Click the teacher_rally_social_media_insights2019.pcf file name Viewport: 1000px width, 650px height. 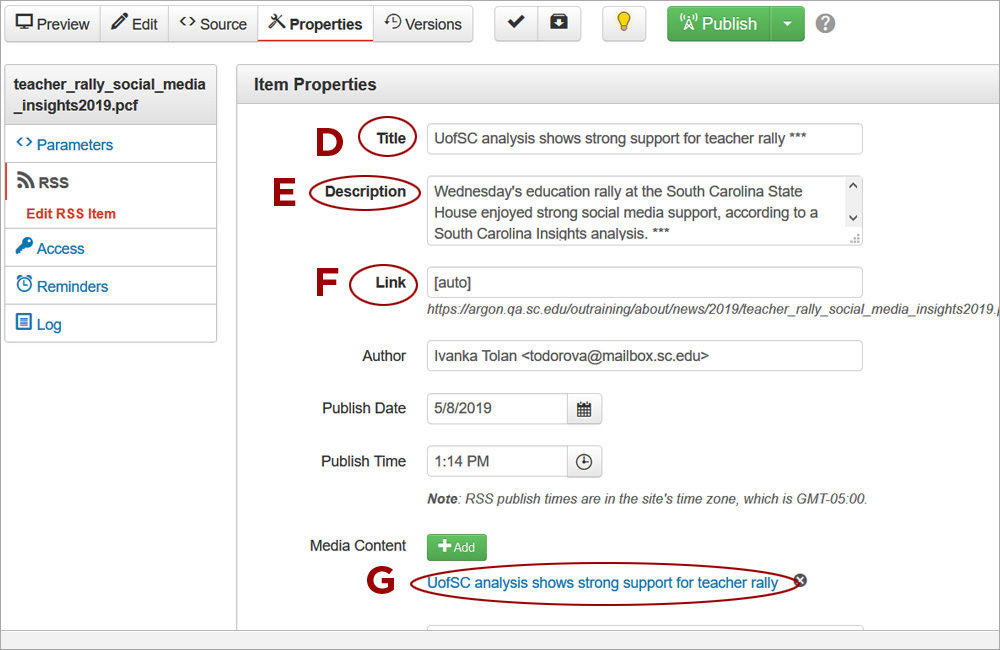(x=109, y=94)
